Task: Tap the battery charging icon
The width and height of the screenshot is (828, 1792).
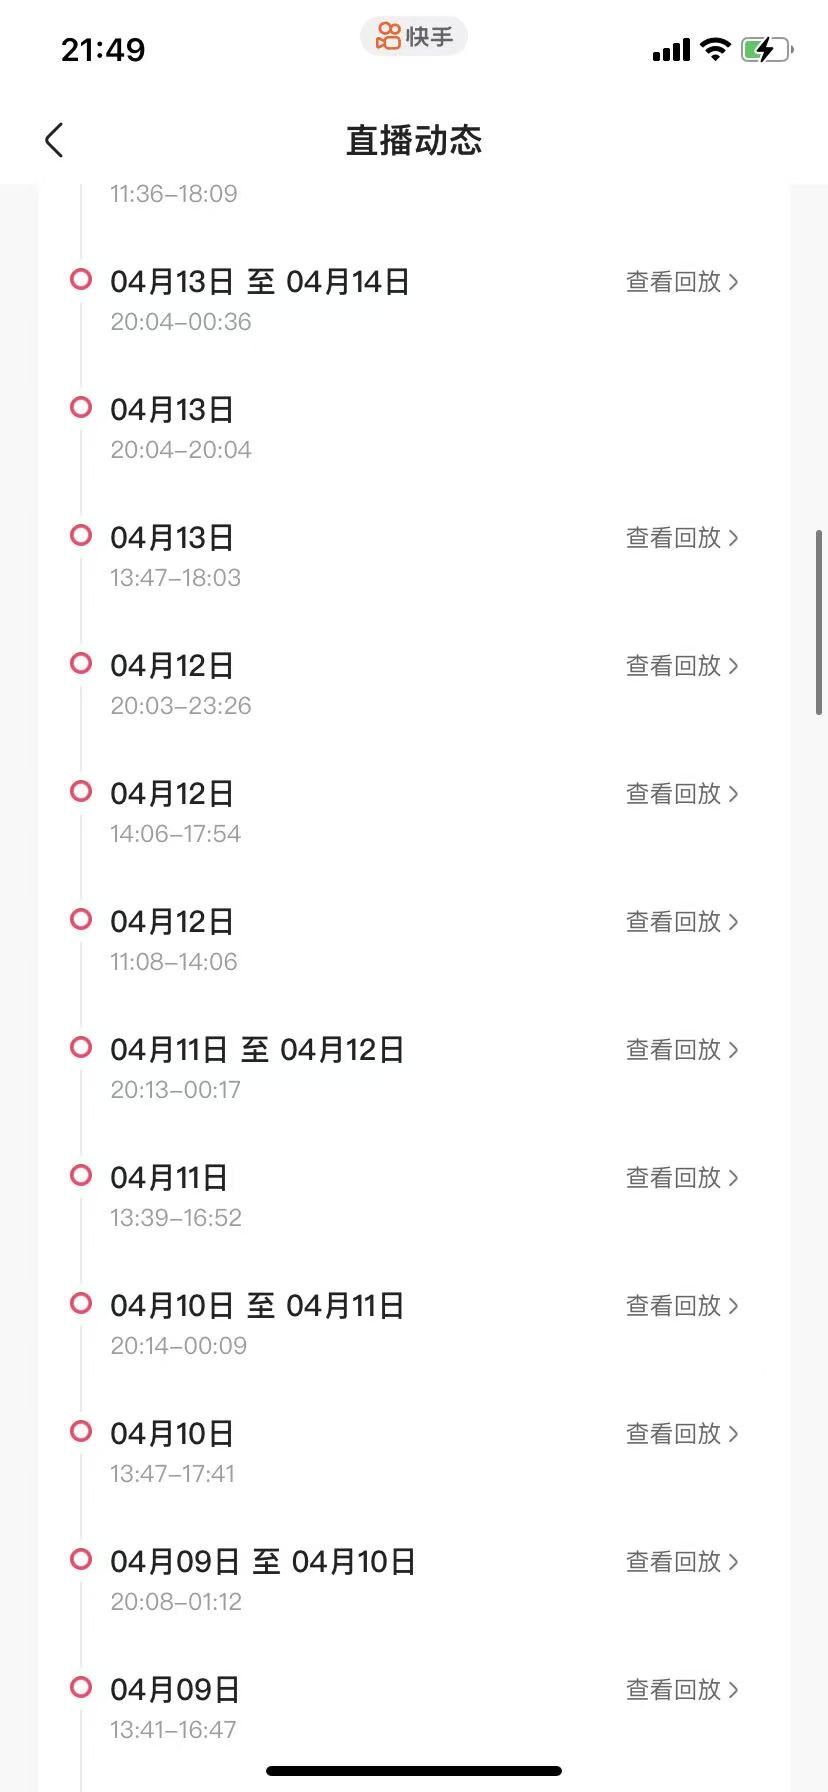Action: click(766, 49)
